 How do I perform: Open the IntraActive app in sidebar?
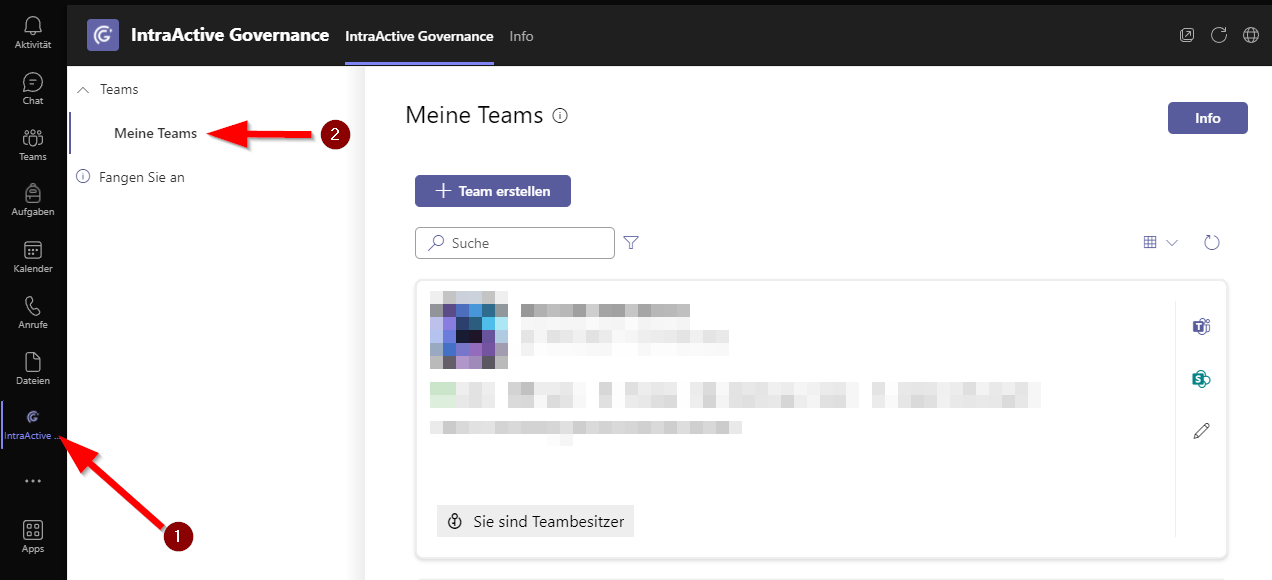pos(33,425)
